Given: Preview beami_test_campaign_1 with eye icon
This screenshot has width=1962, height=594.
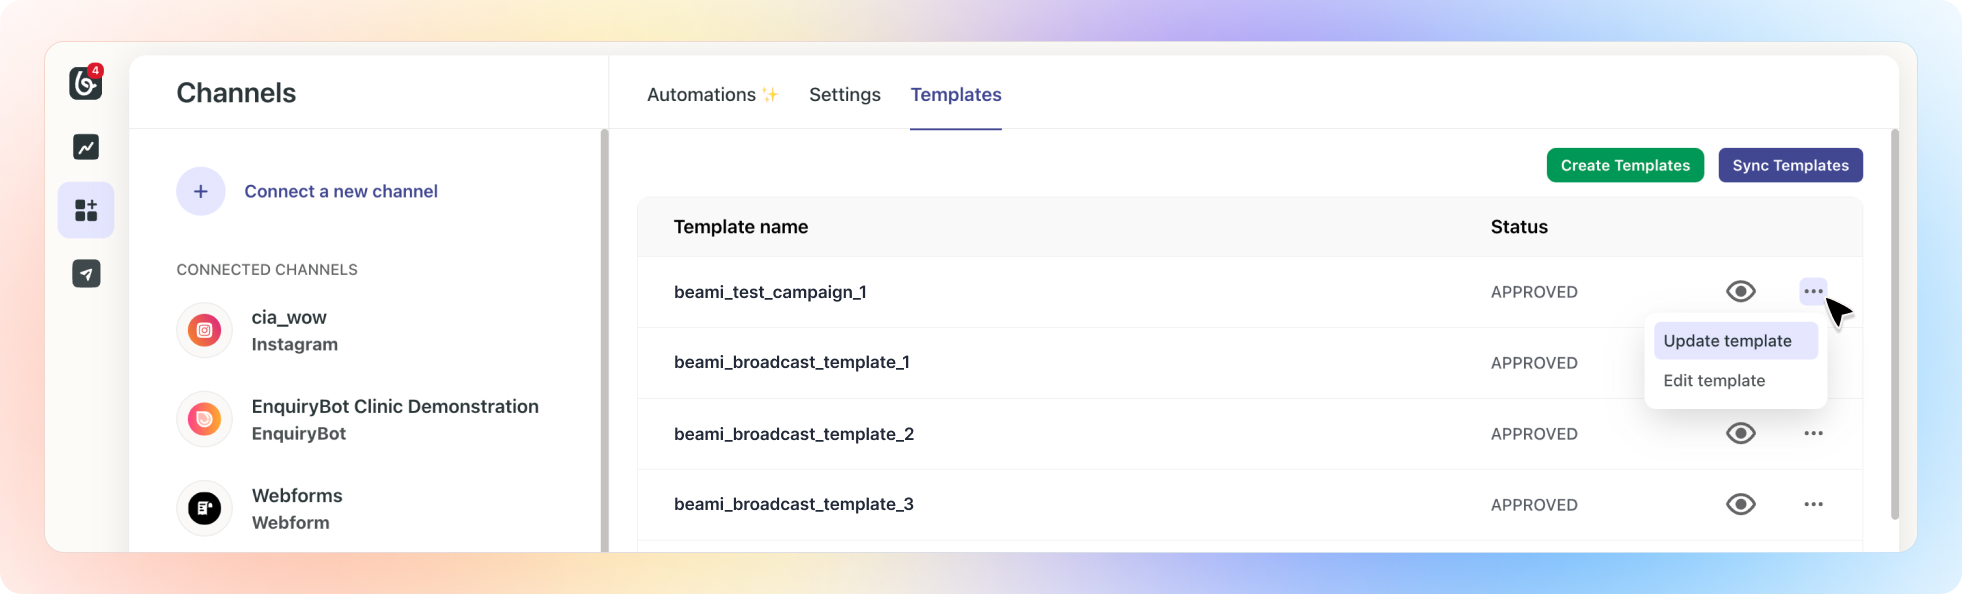Looking at the screenshot, I should pyautogui.click(x=1741, y=291).
